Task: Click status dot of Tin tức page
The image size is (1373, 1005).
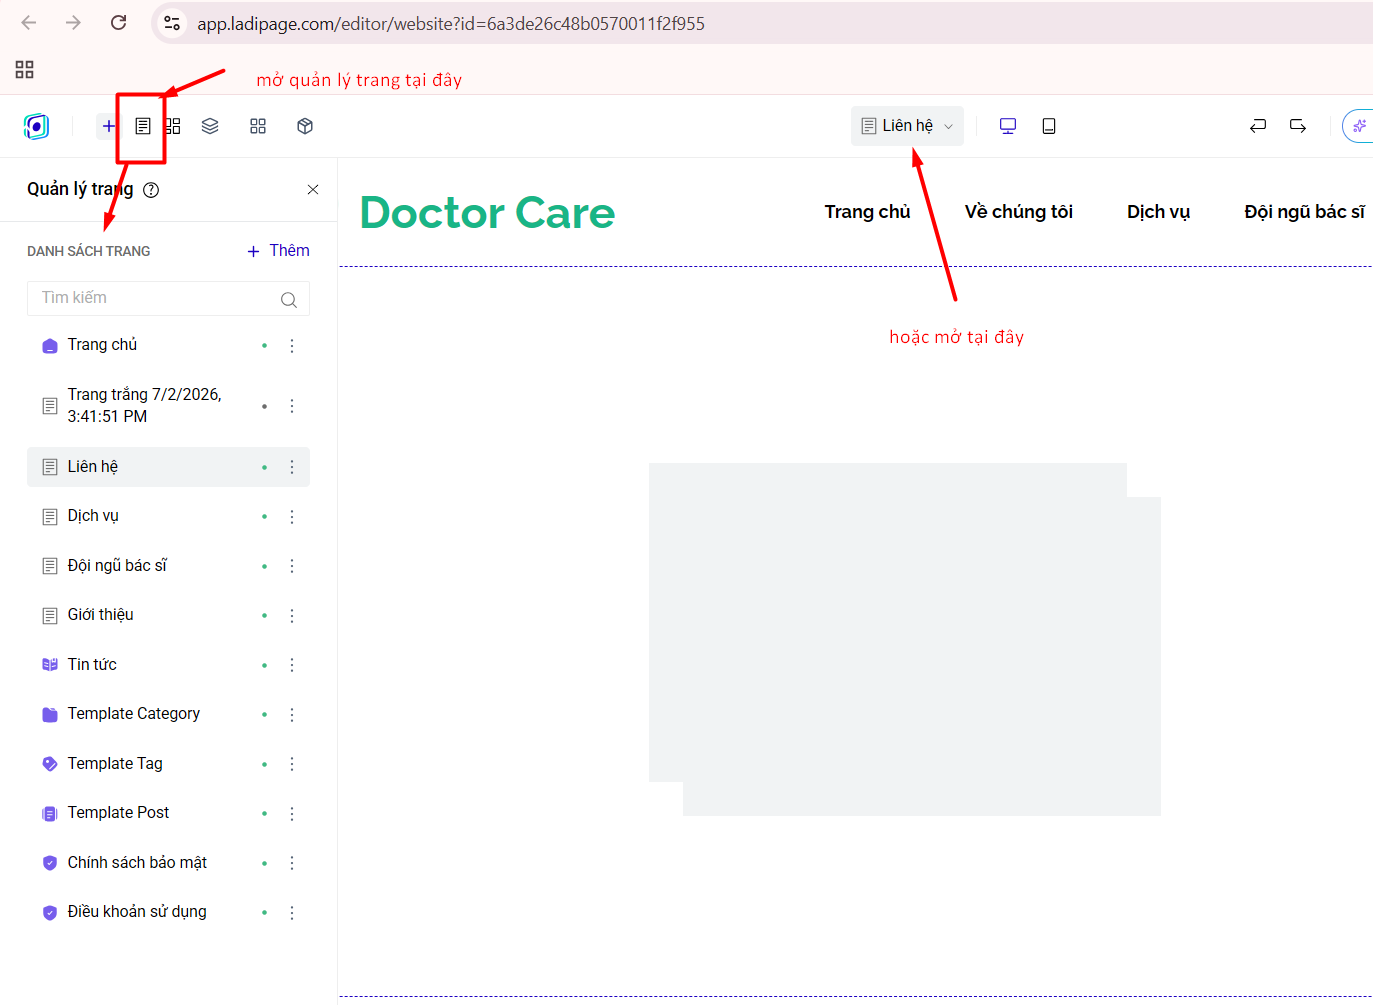Action: point(264,665)
